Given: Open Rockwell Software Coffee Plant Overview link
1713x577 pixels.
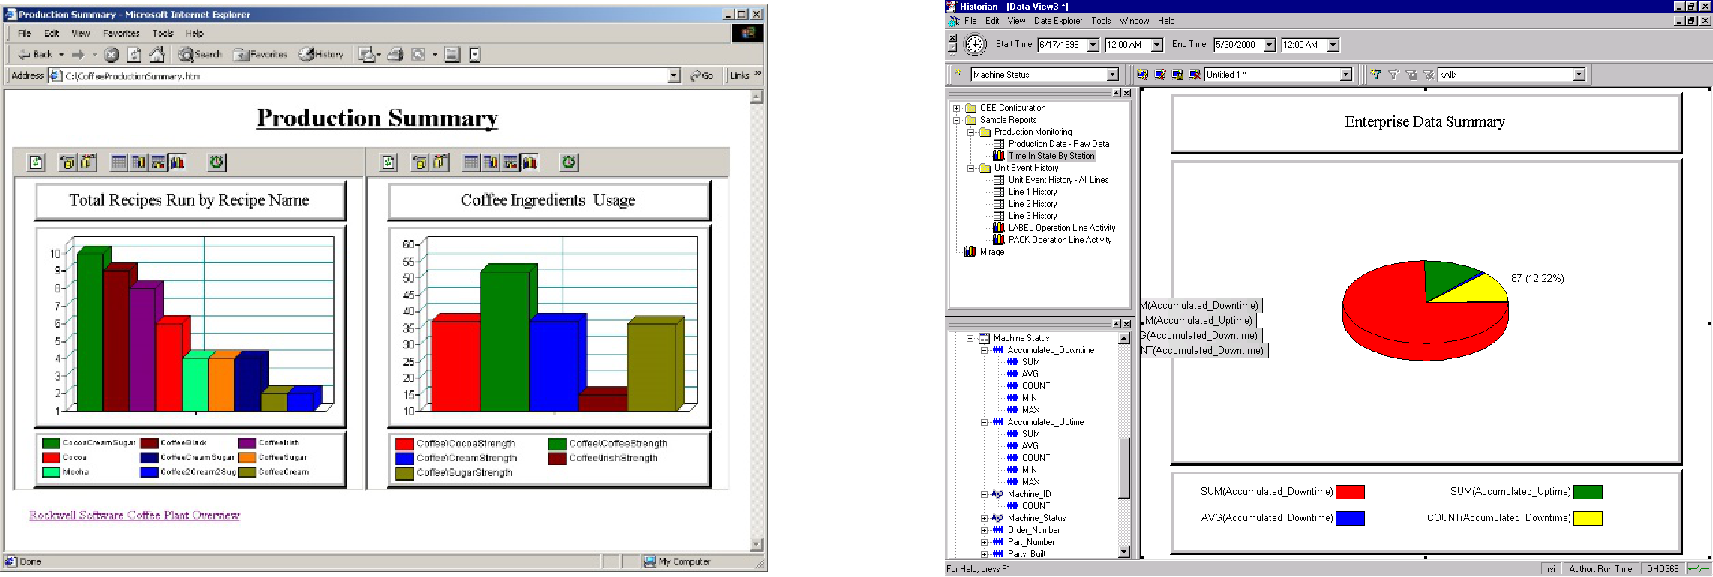Looking at the screenshot, I should pyautogui.click(x=134, y=515).
